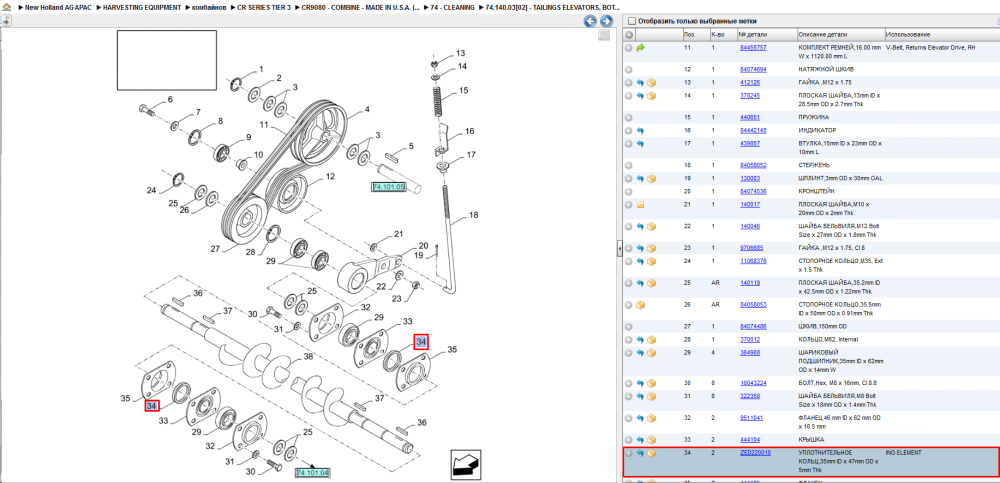Viewport: 1000px width, 483px height.
Task: Open '74.140.03[02] - TAILINGS ELEVATORS' breadcrumb
Action: [x=552, y=7]
